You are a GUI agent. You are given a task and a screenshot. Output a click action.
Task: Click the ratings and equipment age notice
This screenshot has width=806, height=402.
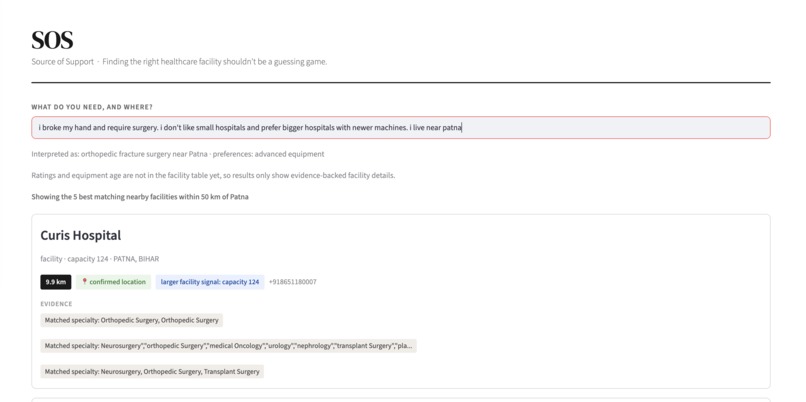coord(213,175)
